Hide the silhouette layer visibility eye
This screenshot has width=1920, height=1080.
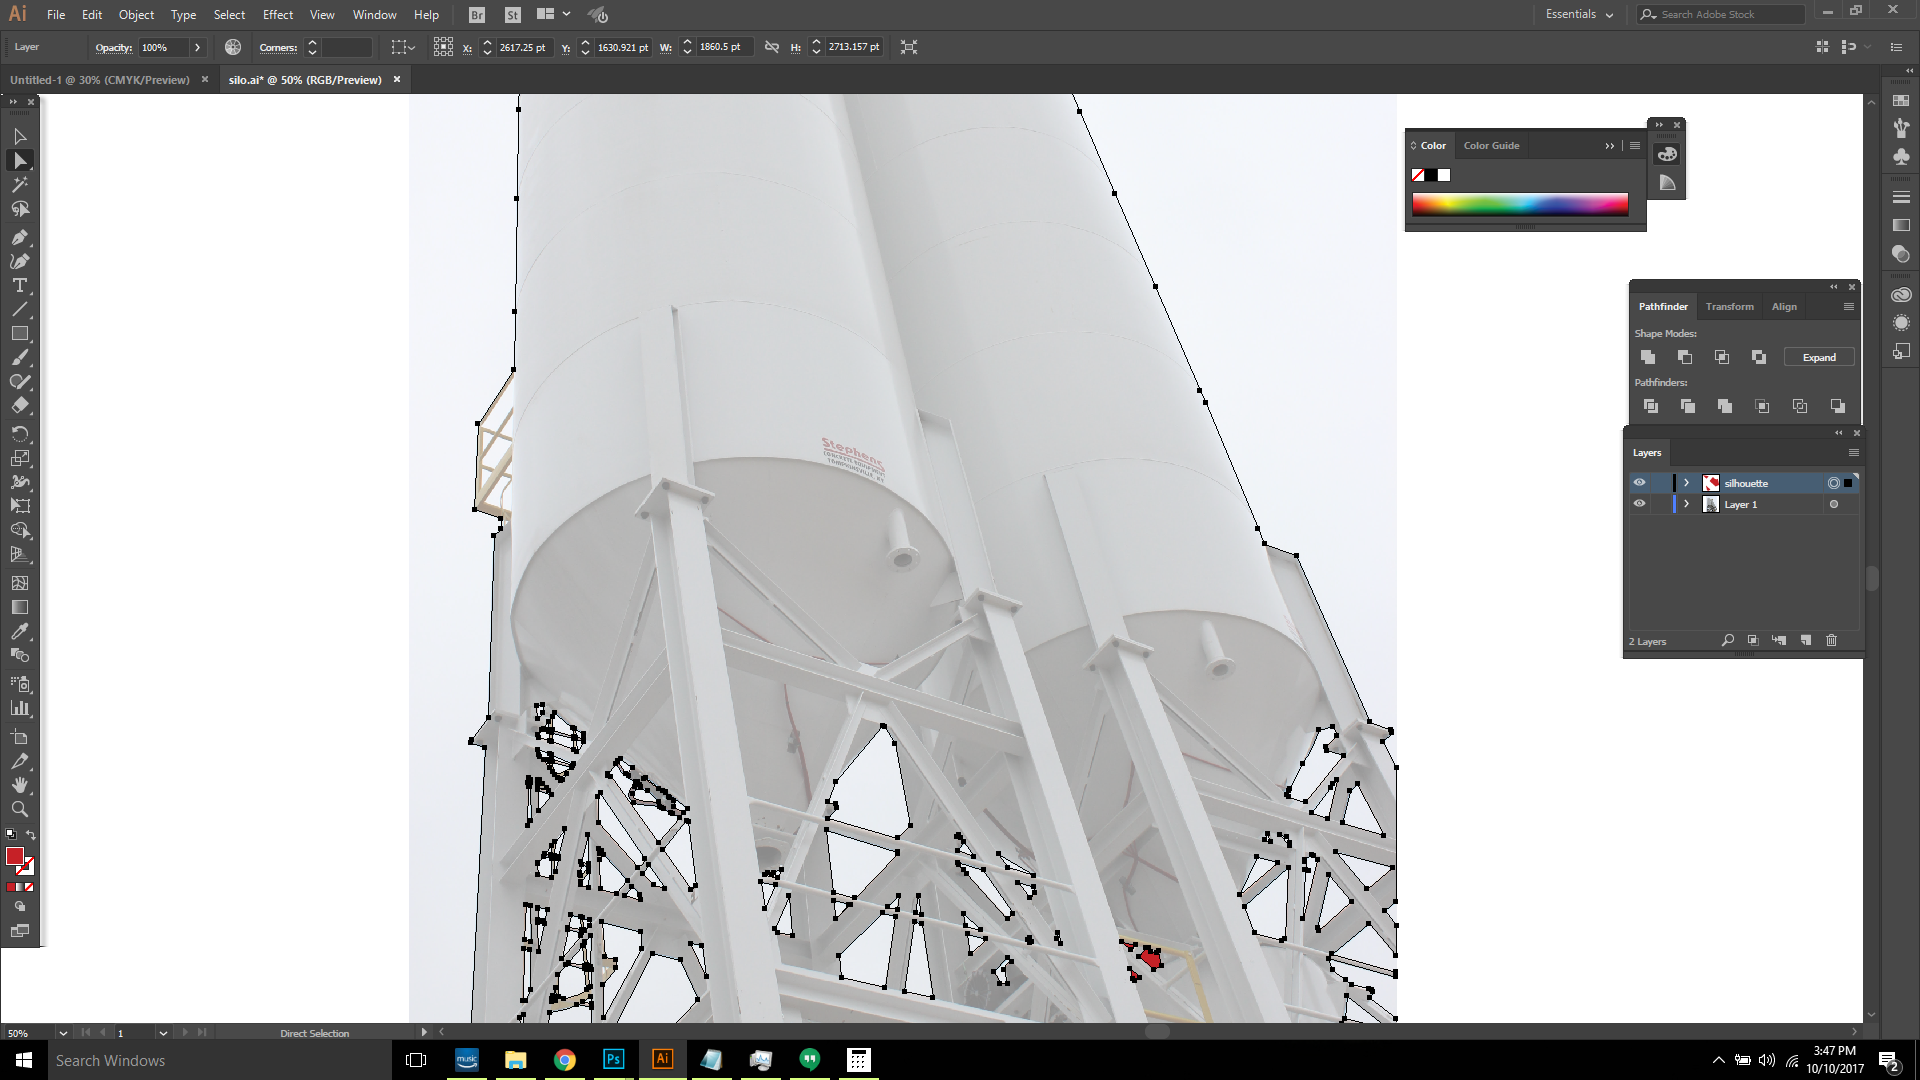tap(1639, 483)
